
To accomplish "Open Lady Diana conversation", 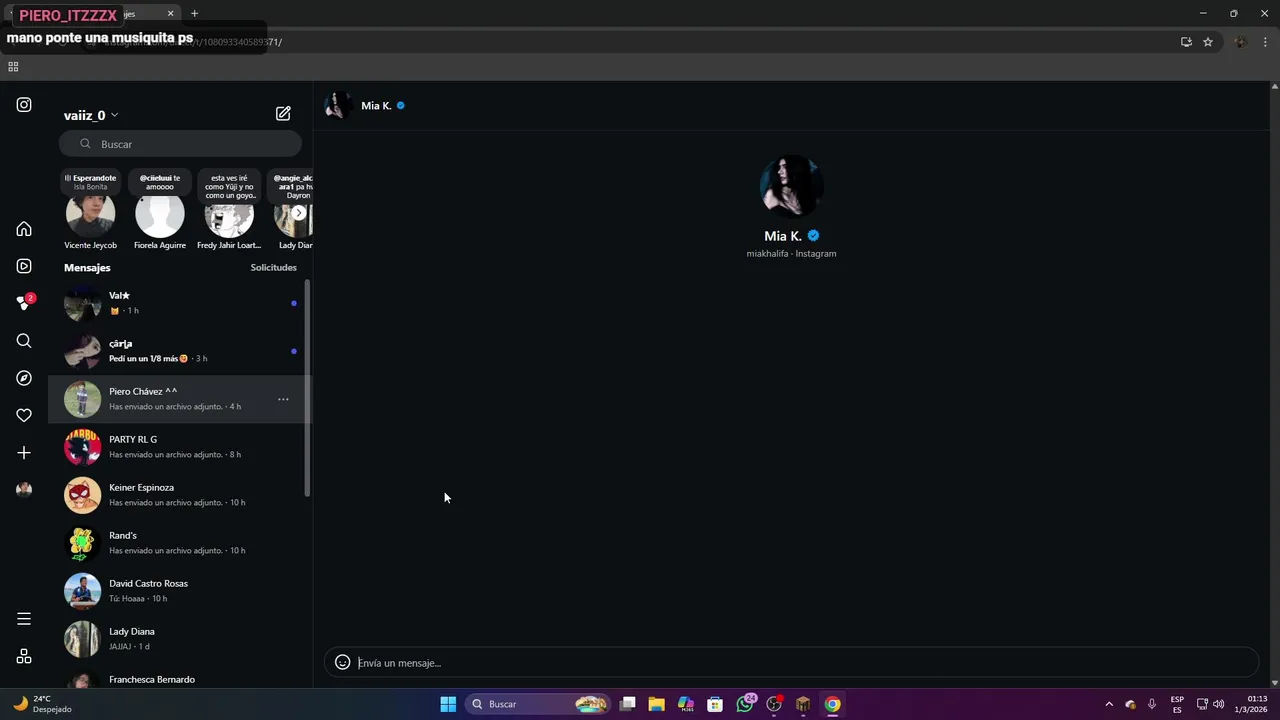I will [x=180, y=639].
